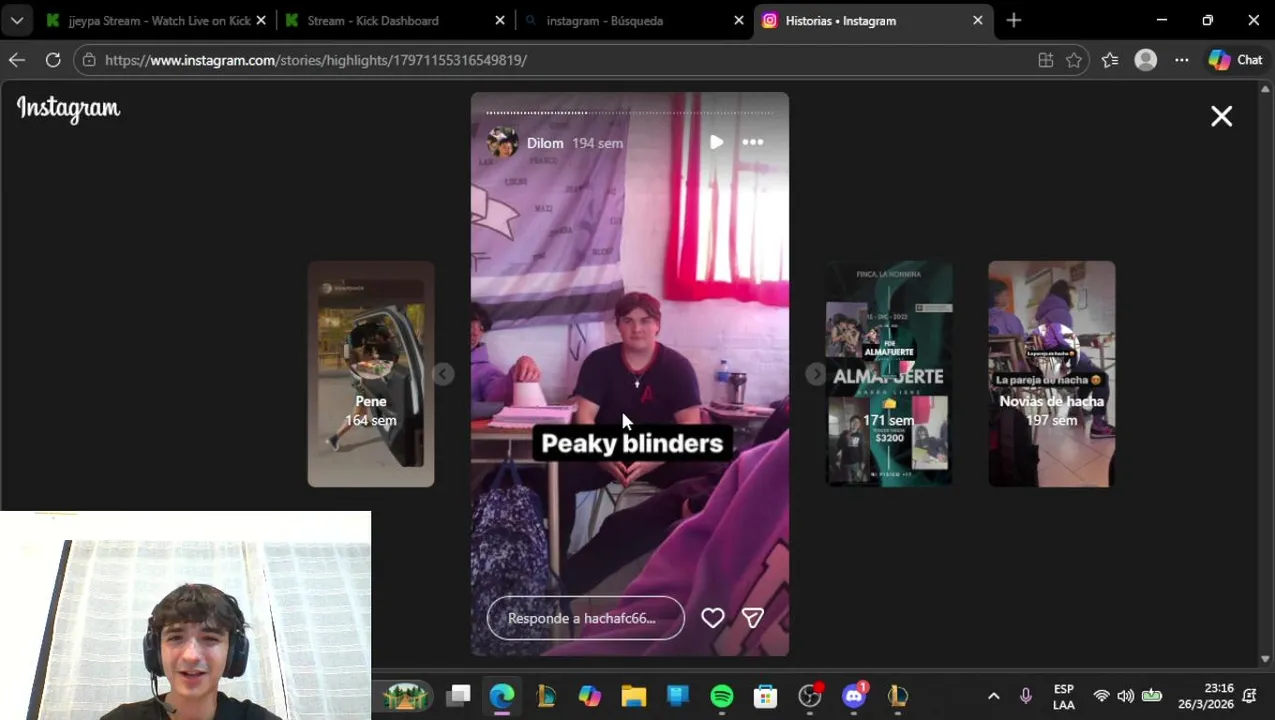This screenshot has height=720, width=1275.
Task: Open the Dilom profile avatar in the story
Action: [x=502, y=143]
